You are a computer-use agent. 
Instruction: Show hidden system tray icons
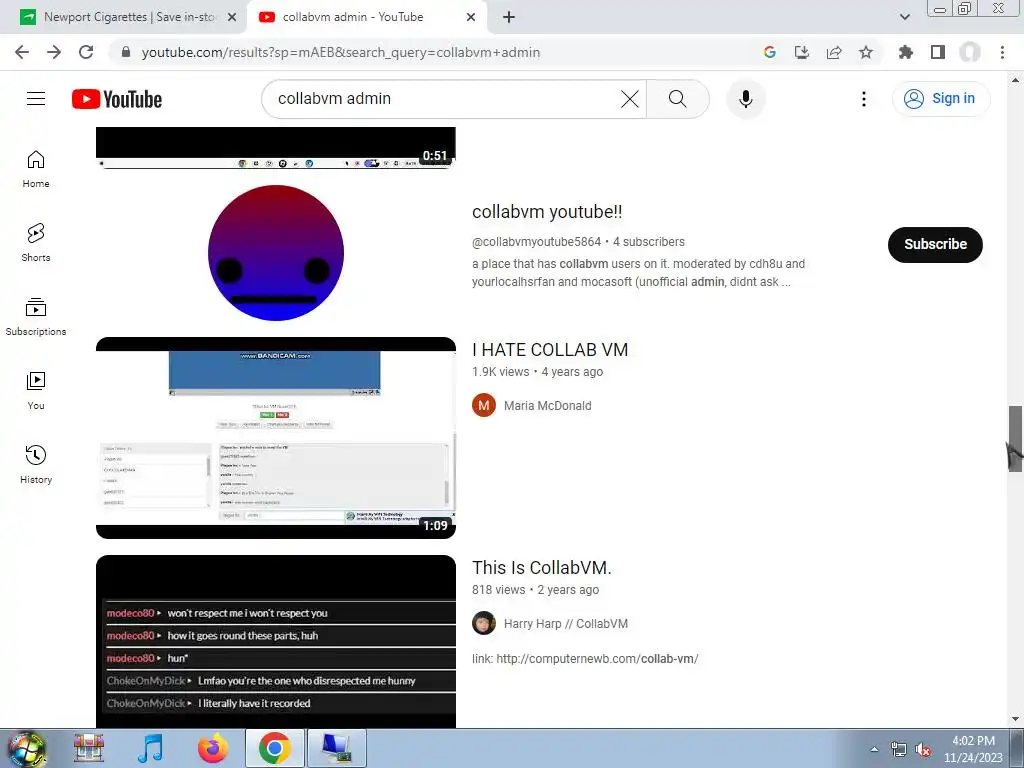click(874, 749)
